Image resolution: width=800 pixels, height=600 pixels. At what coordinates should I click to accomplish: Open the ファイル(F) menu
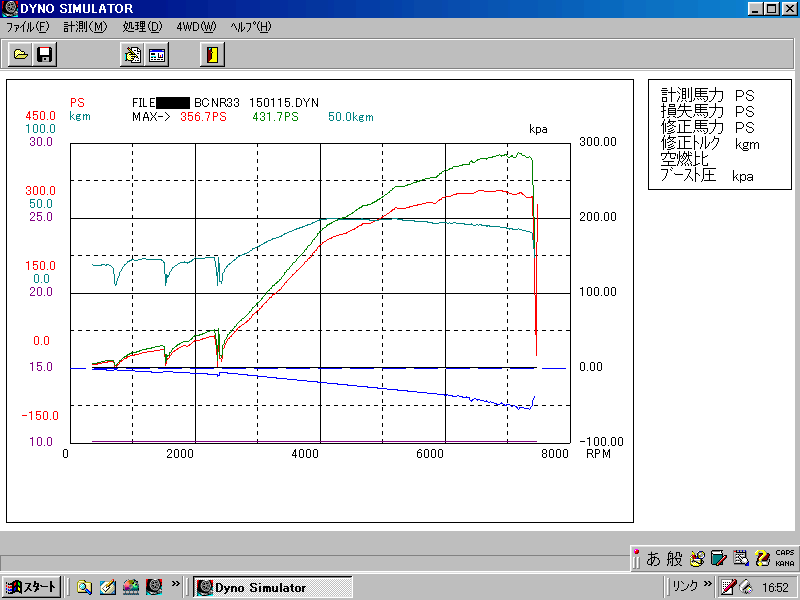click(27, 27)
